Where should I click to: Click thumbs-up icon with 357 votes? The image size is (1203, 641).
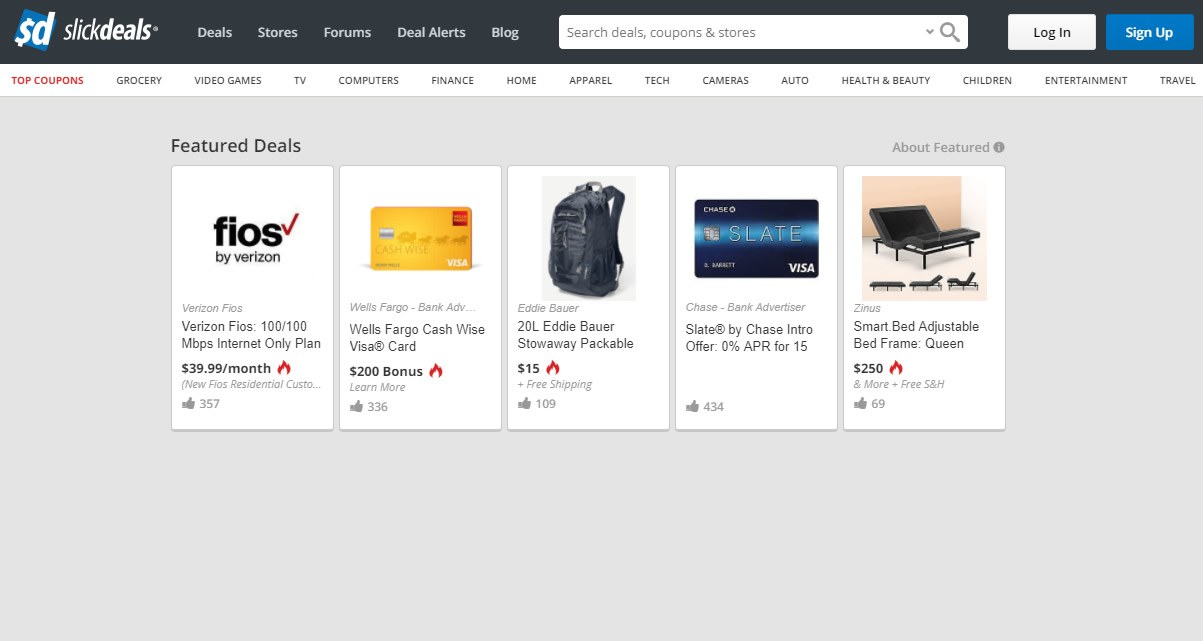189,403
